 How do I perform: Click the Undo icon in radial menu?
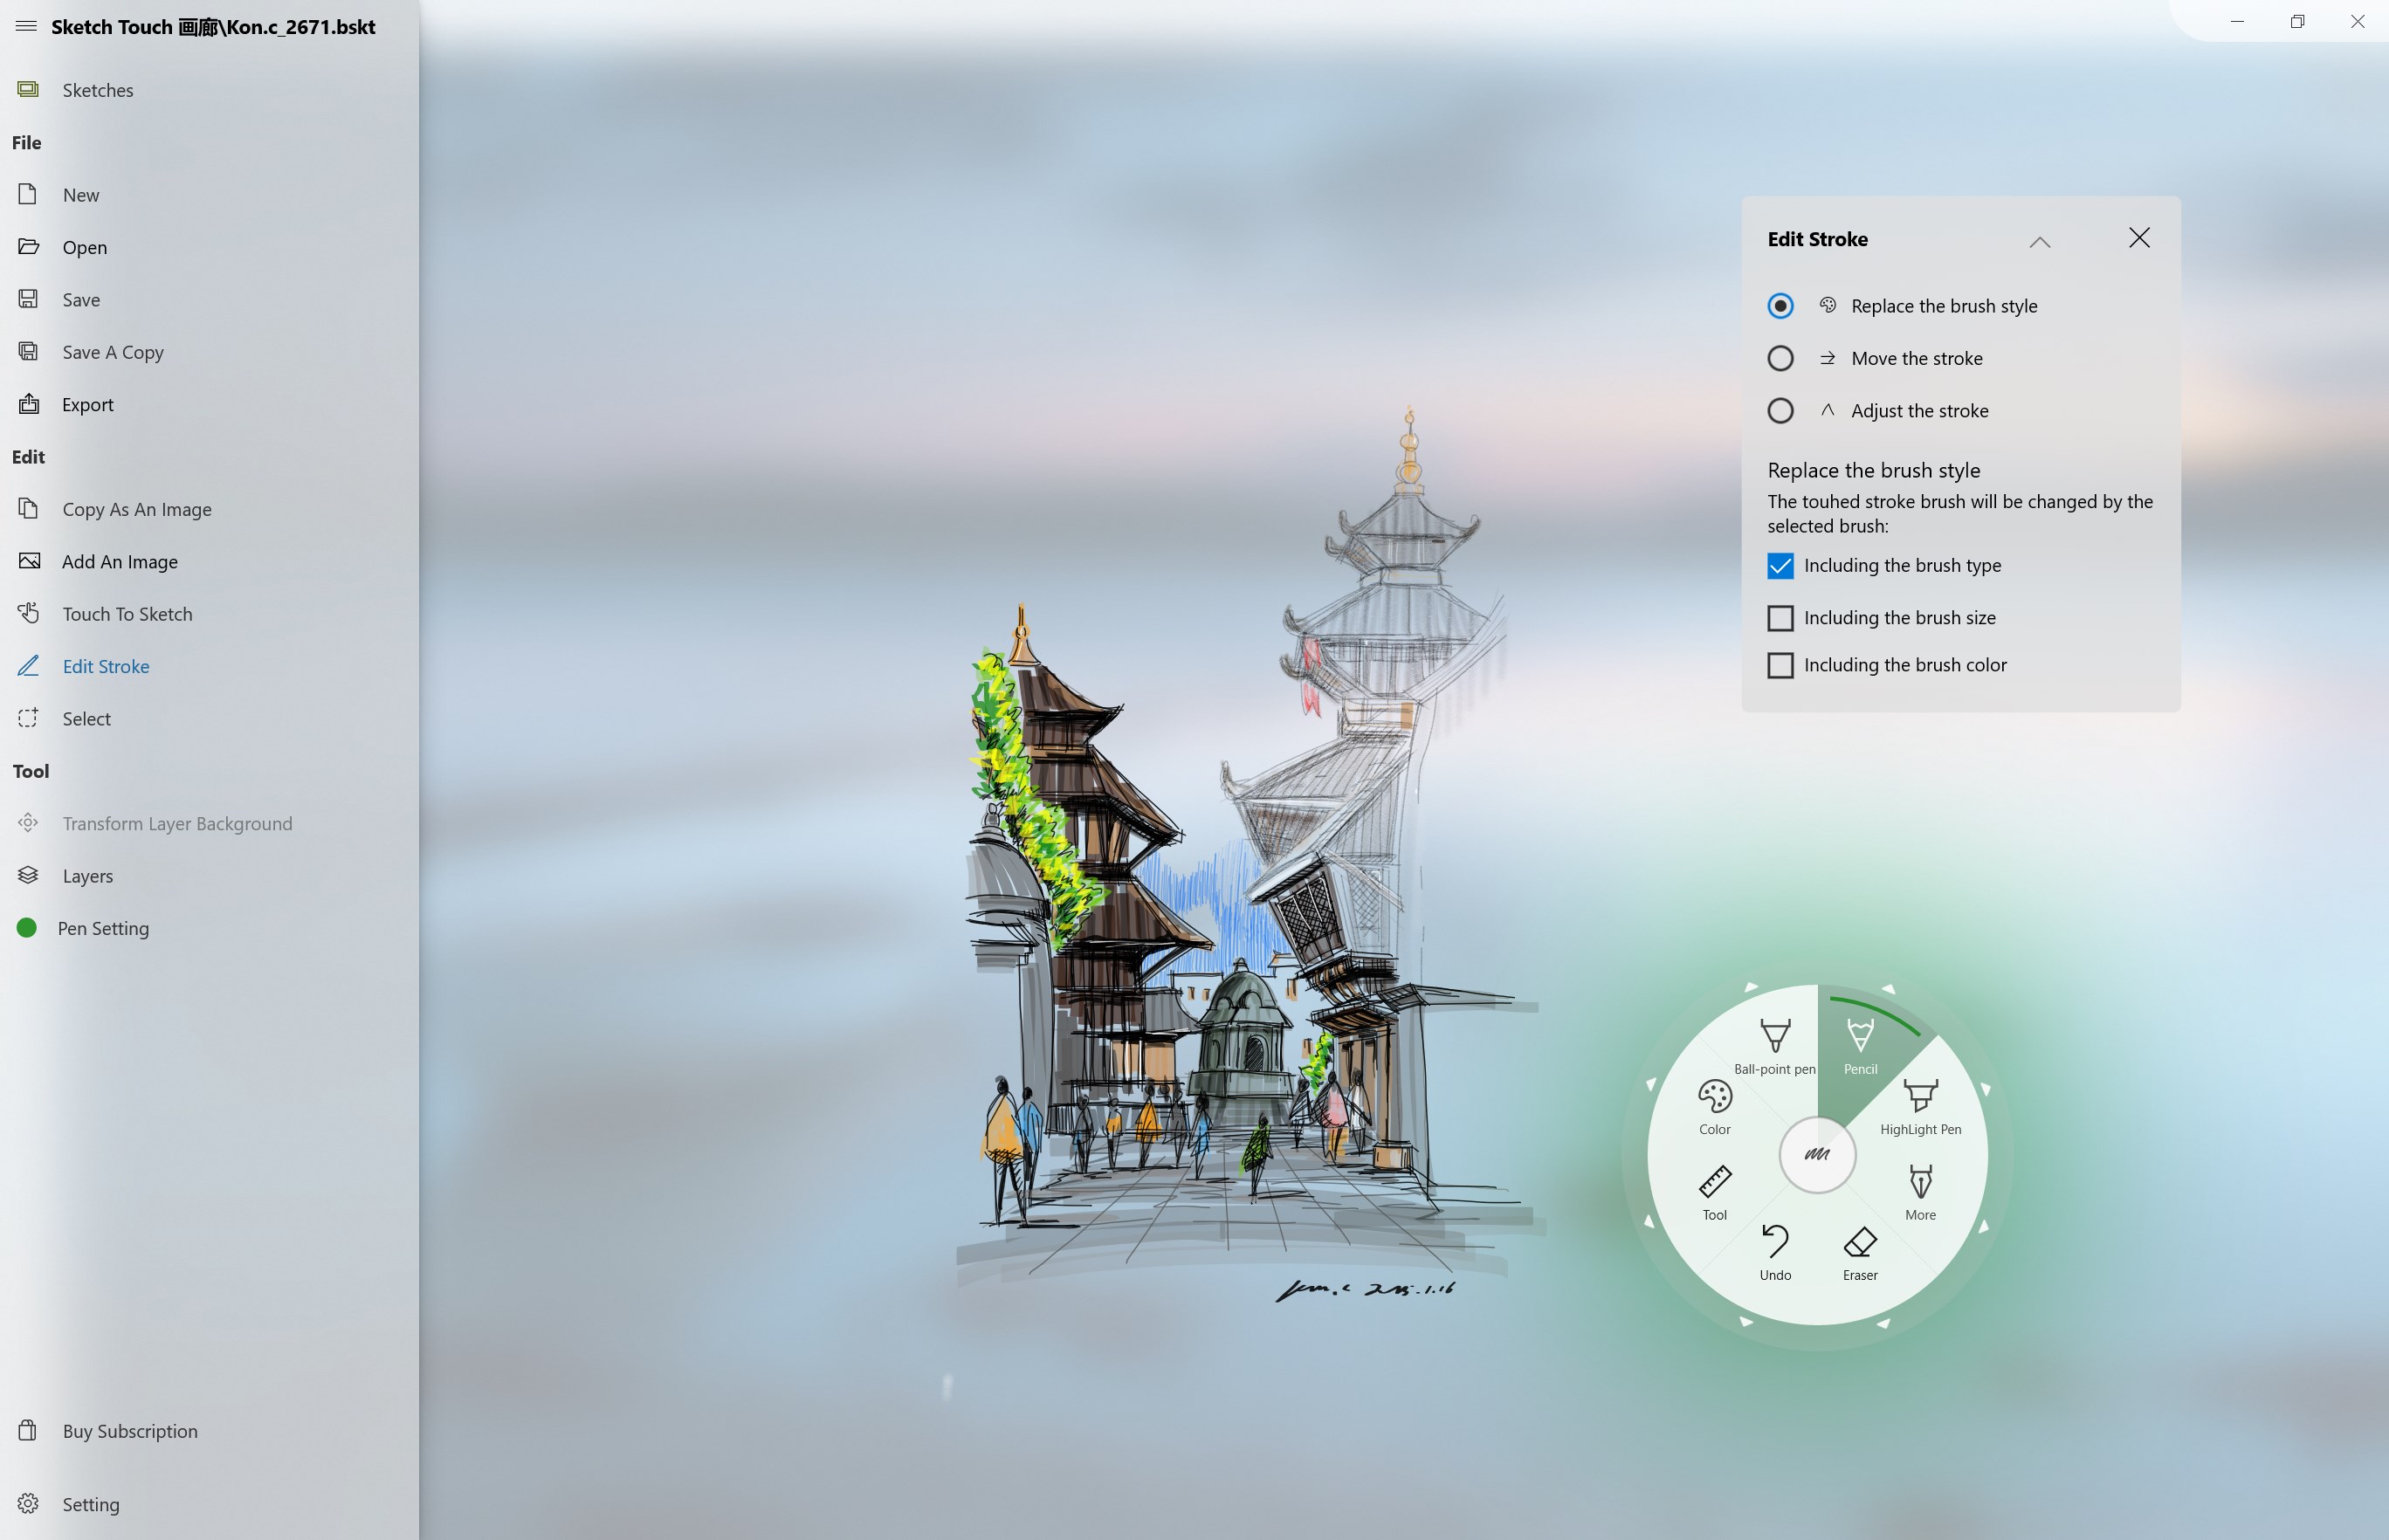[x=1775, y=1249]
